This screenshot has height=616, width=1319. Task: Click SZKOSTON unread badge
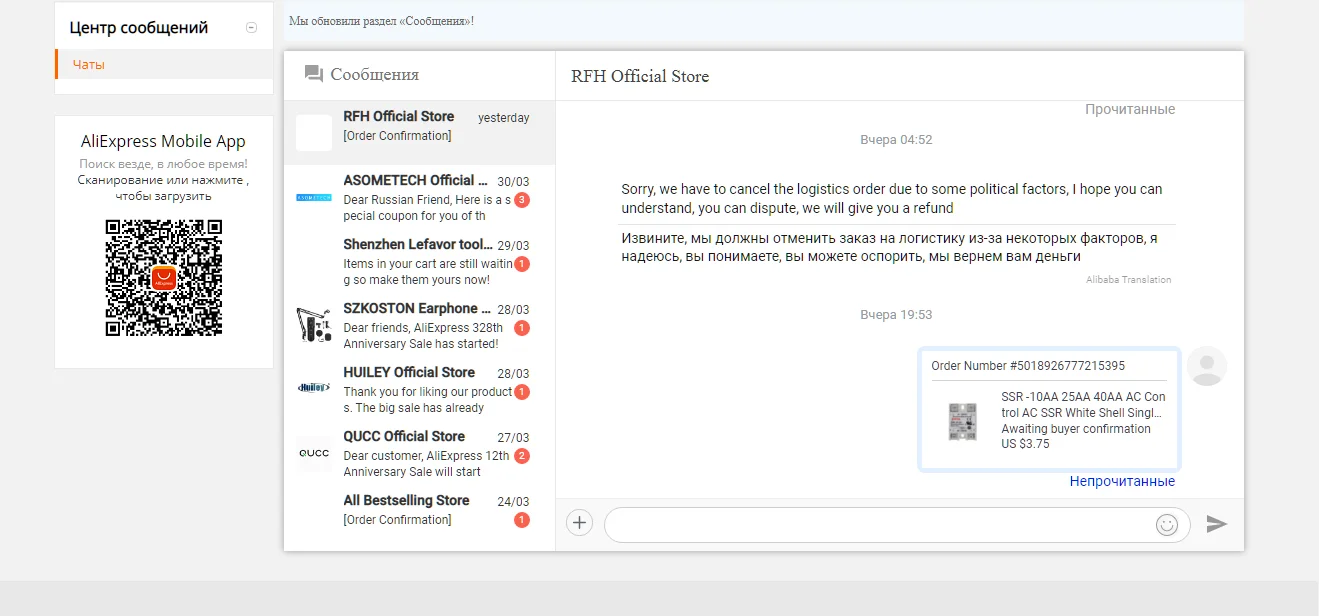(522, 328)
